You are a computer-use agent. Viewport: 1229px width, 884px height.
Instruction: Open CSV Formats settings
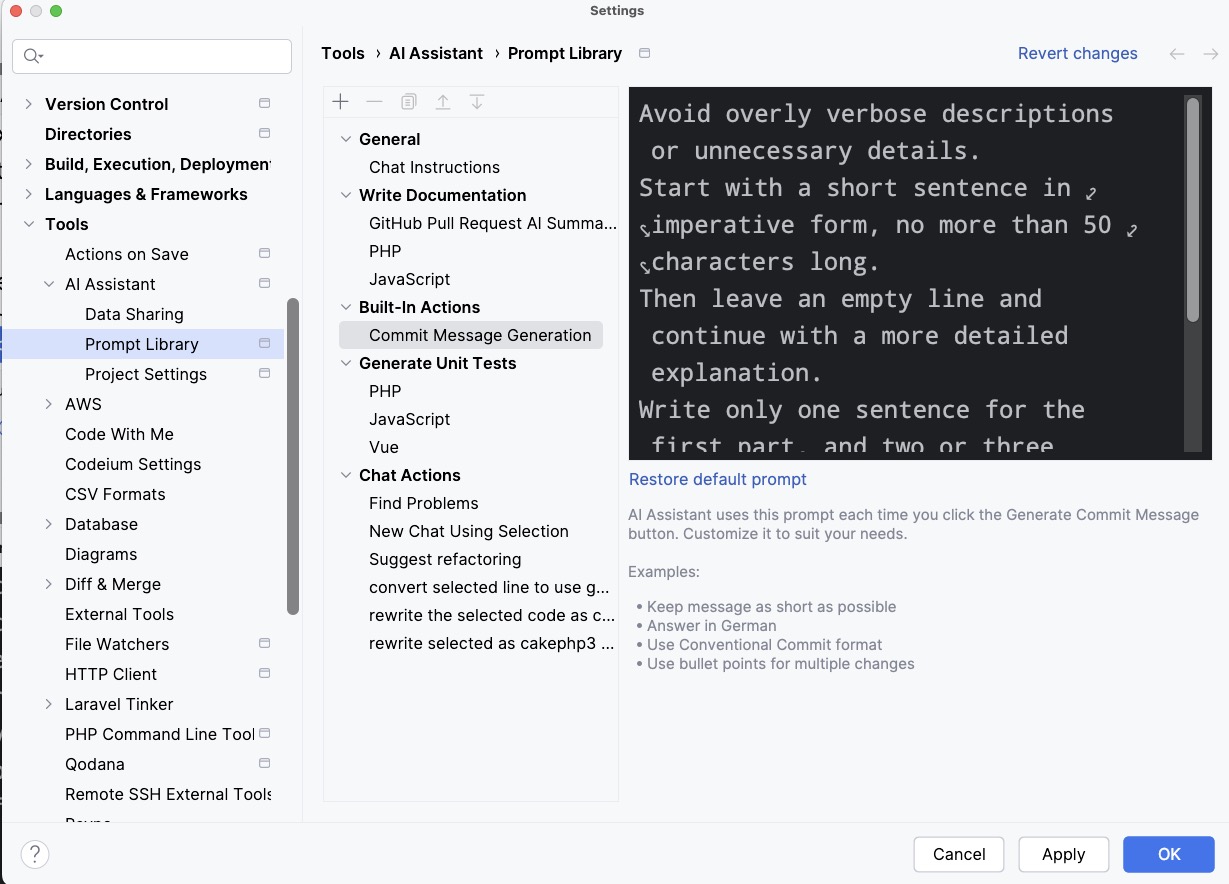click(x=115, y=494)
